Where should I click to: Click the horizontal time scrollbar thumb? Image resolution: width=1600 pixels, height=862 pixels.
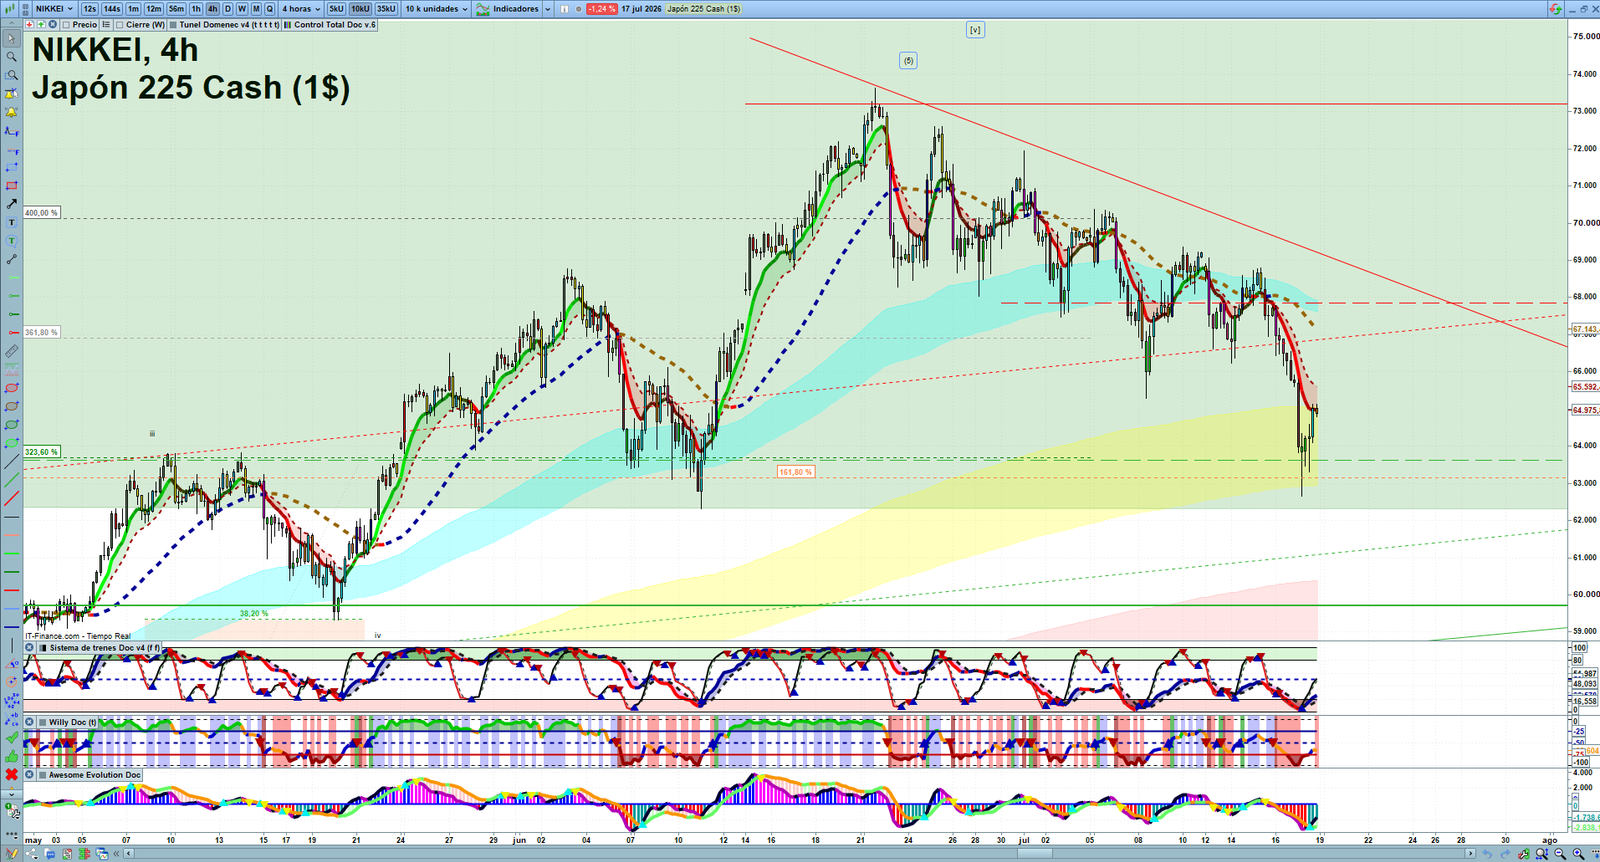[1035, 853]
